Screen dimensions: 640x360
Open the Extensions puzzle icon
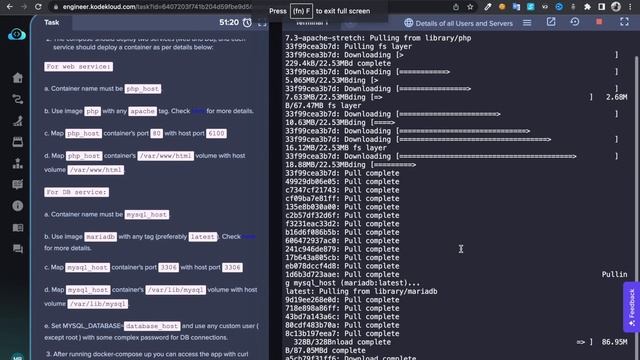point(587,7)
